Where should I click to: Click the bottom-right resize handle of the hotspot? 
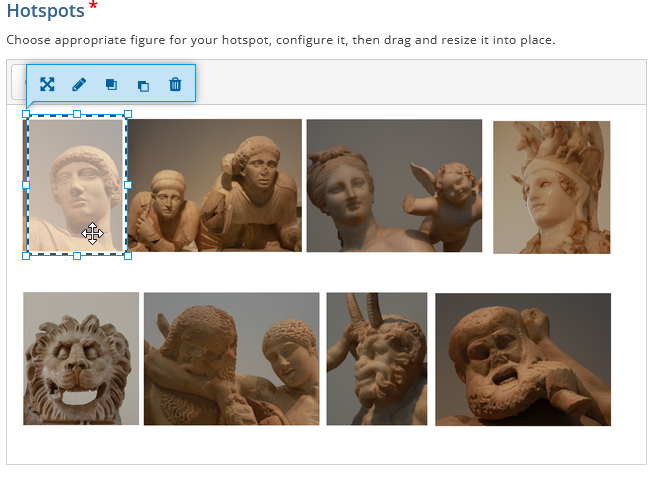(127, 256)
